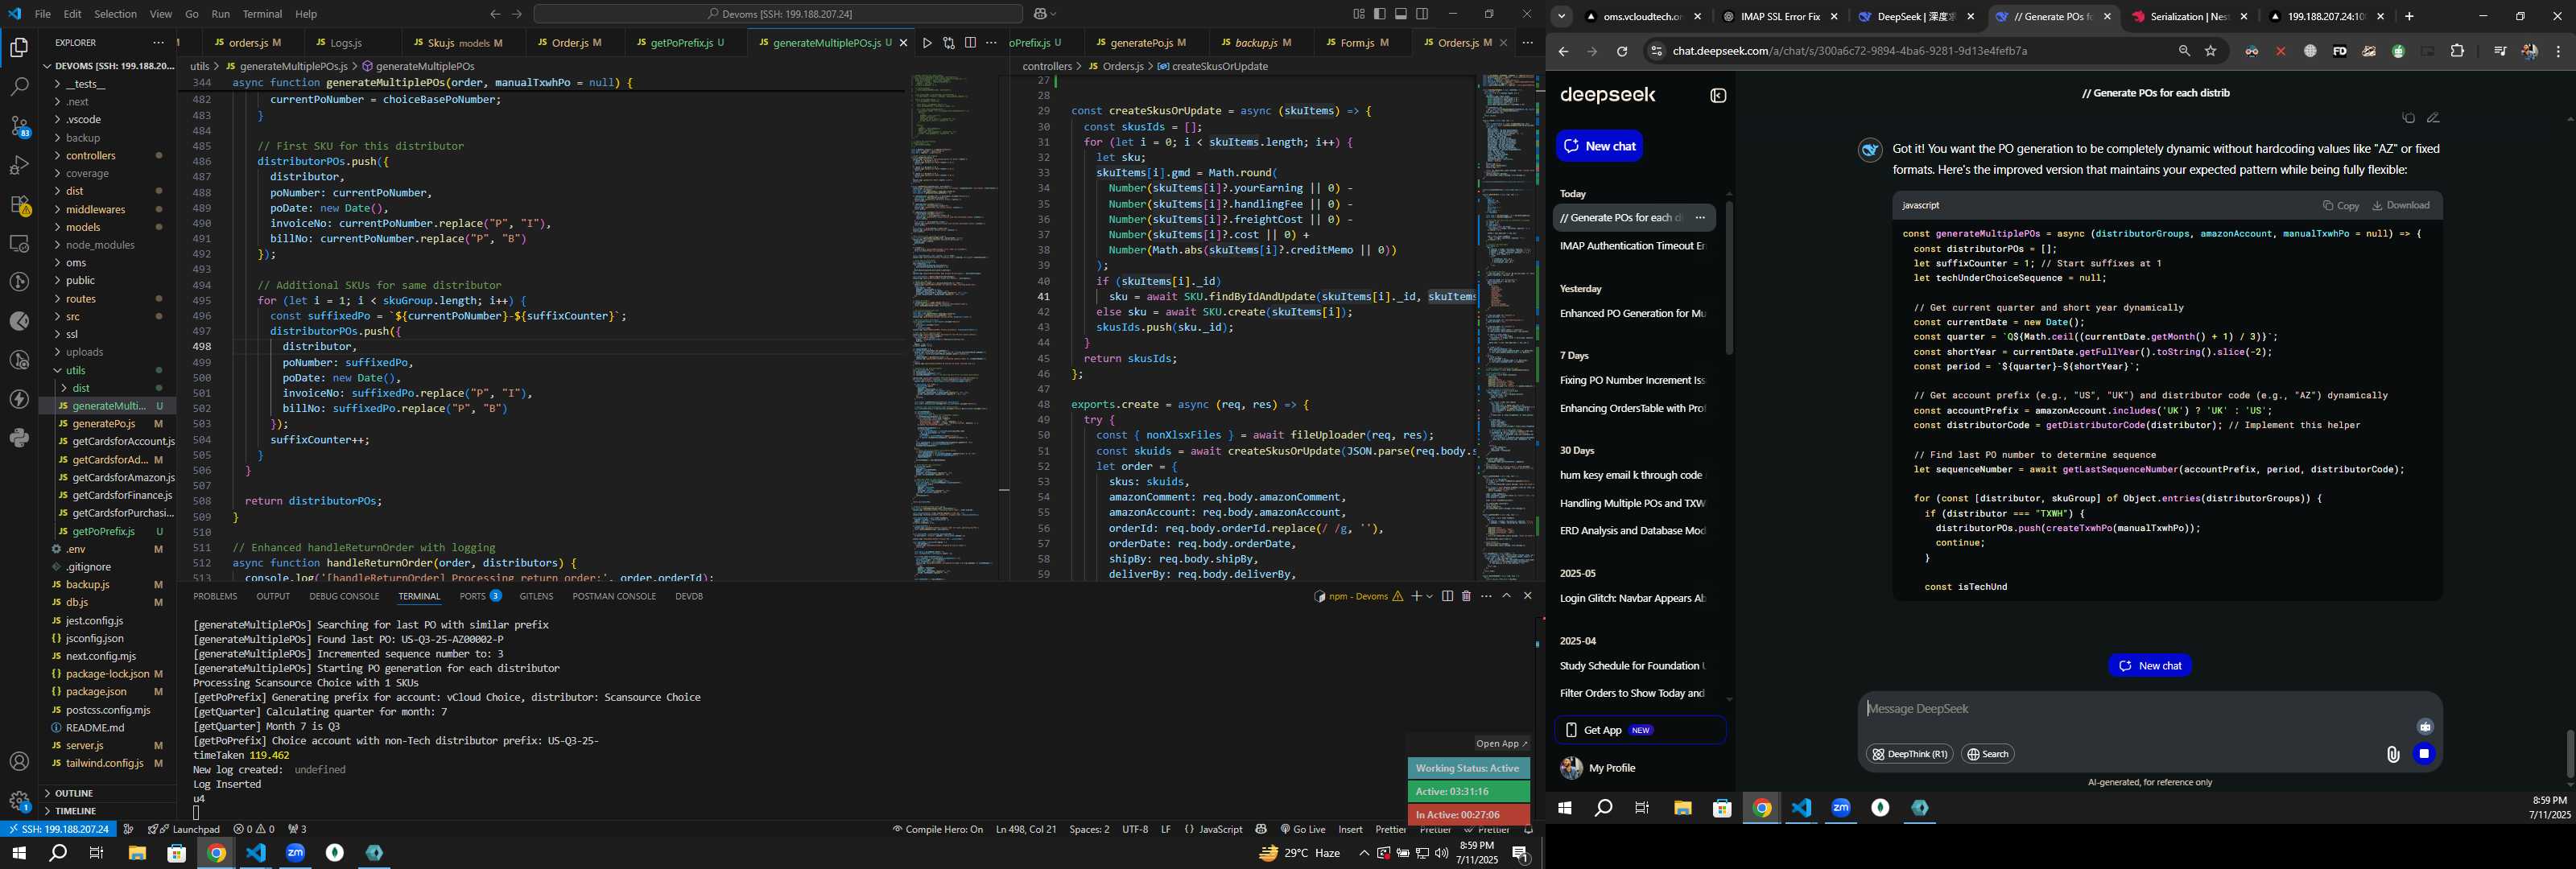Open the File menu in VS Code
The image size is (2576, 869).
tap(43, 14)
